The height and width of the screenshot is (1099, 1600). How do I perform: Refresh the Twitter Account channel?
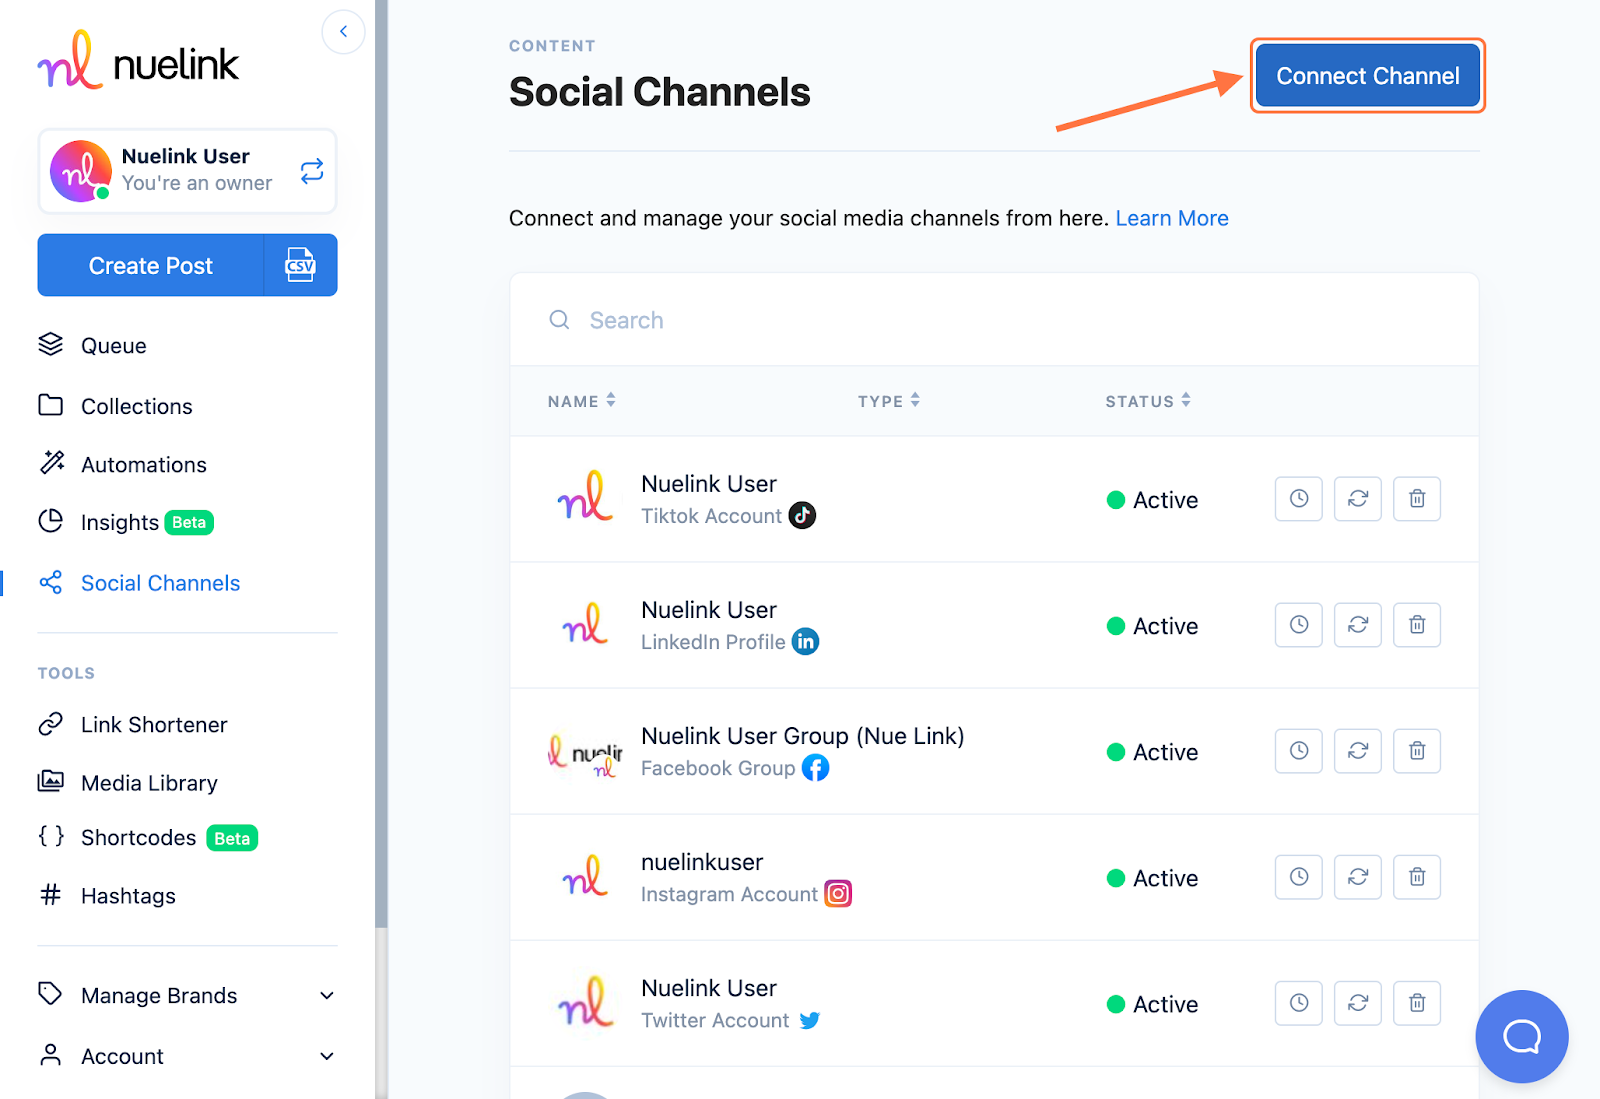[x=1358, y=1003]
